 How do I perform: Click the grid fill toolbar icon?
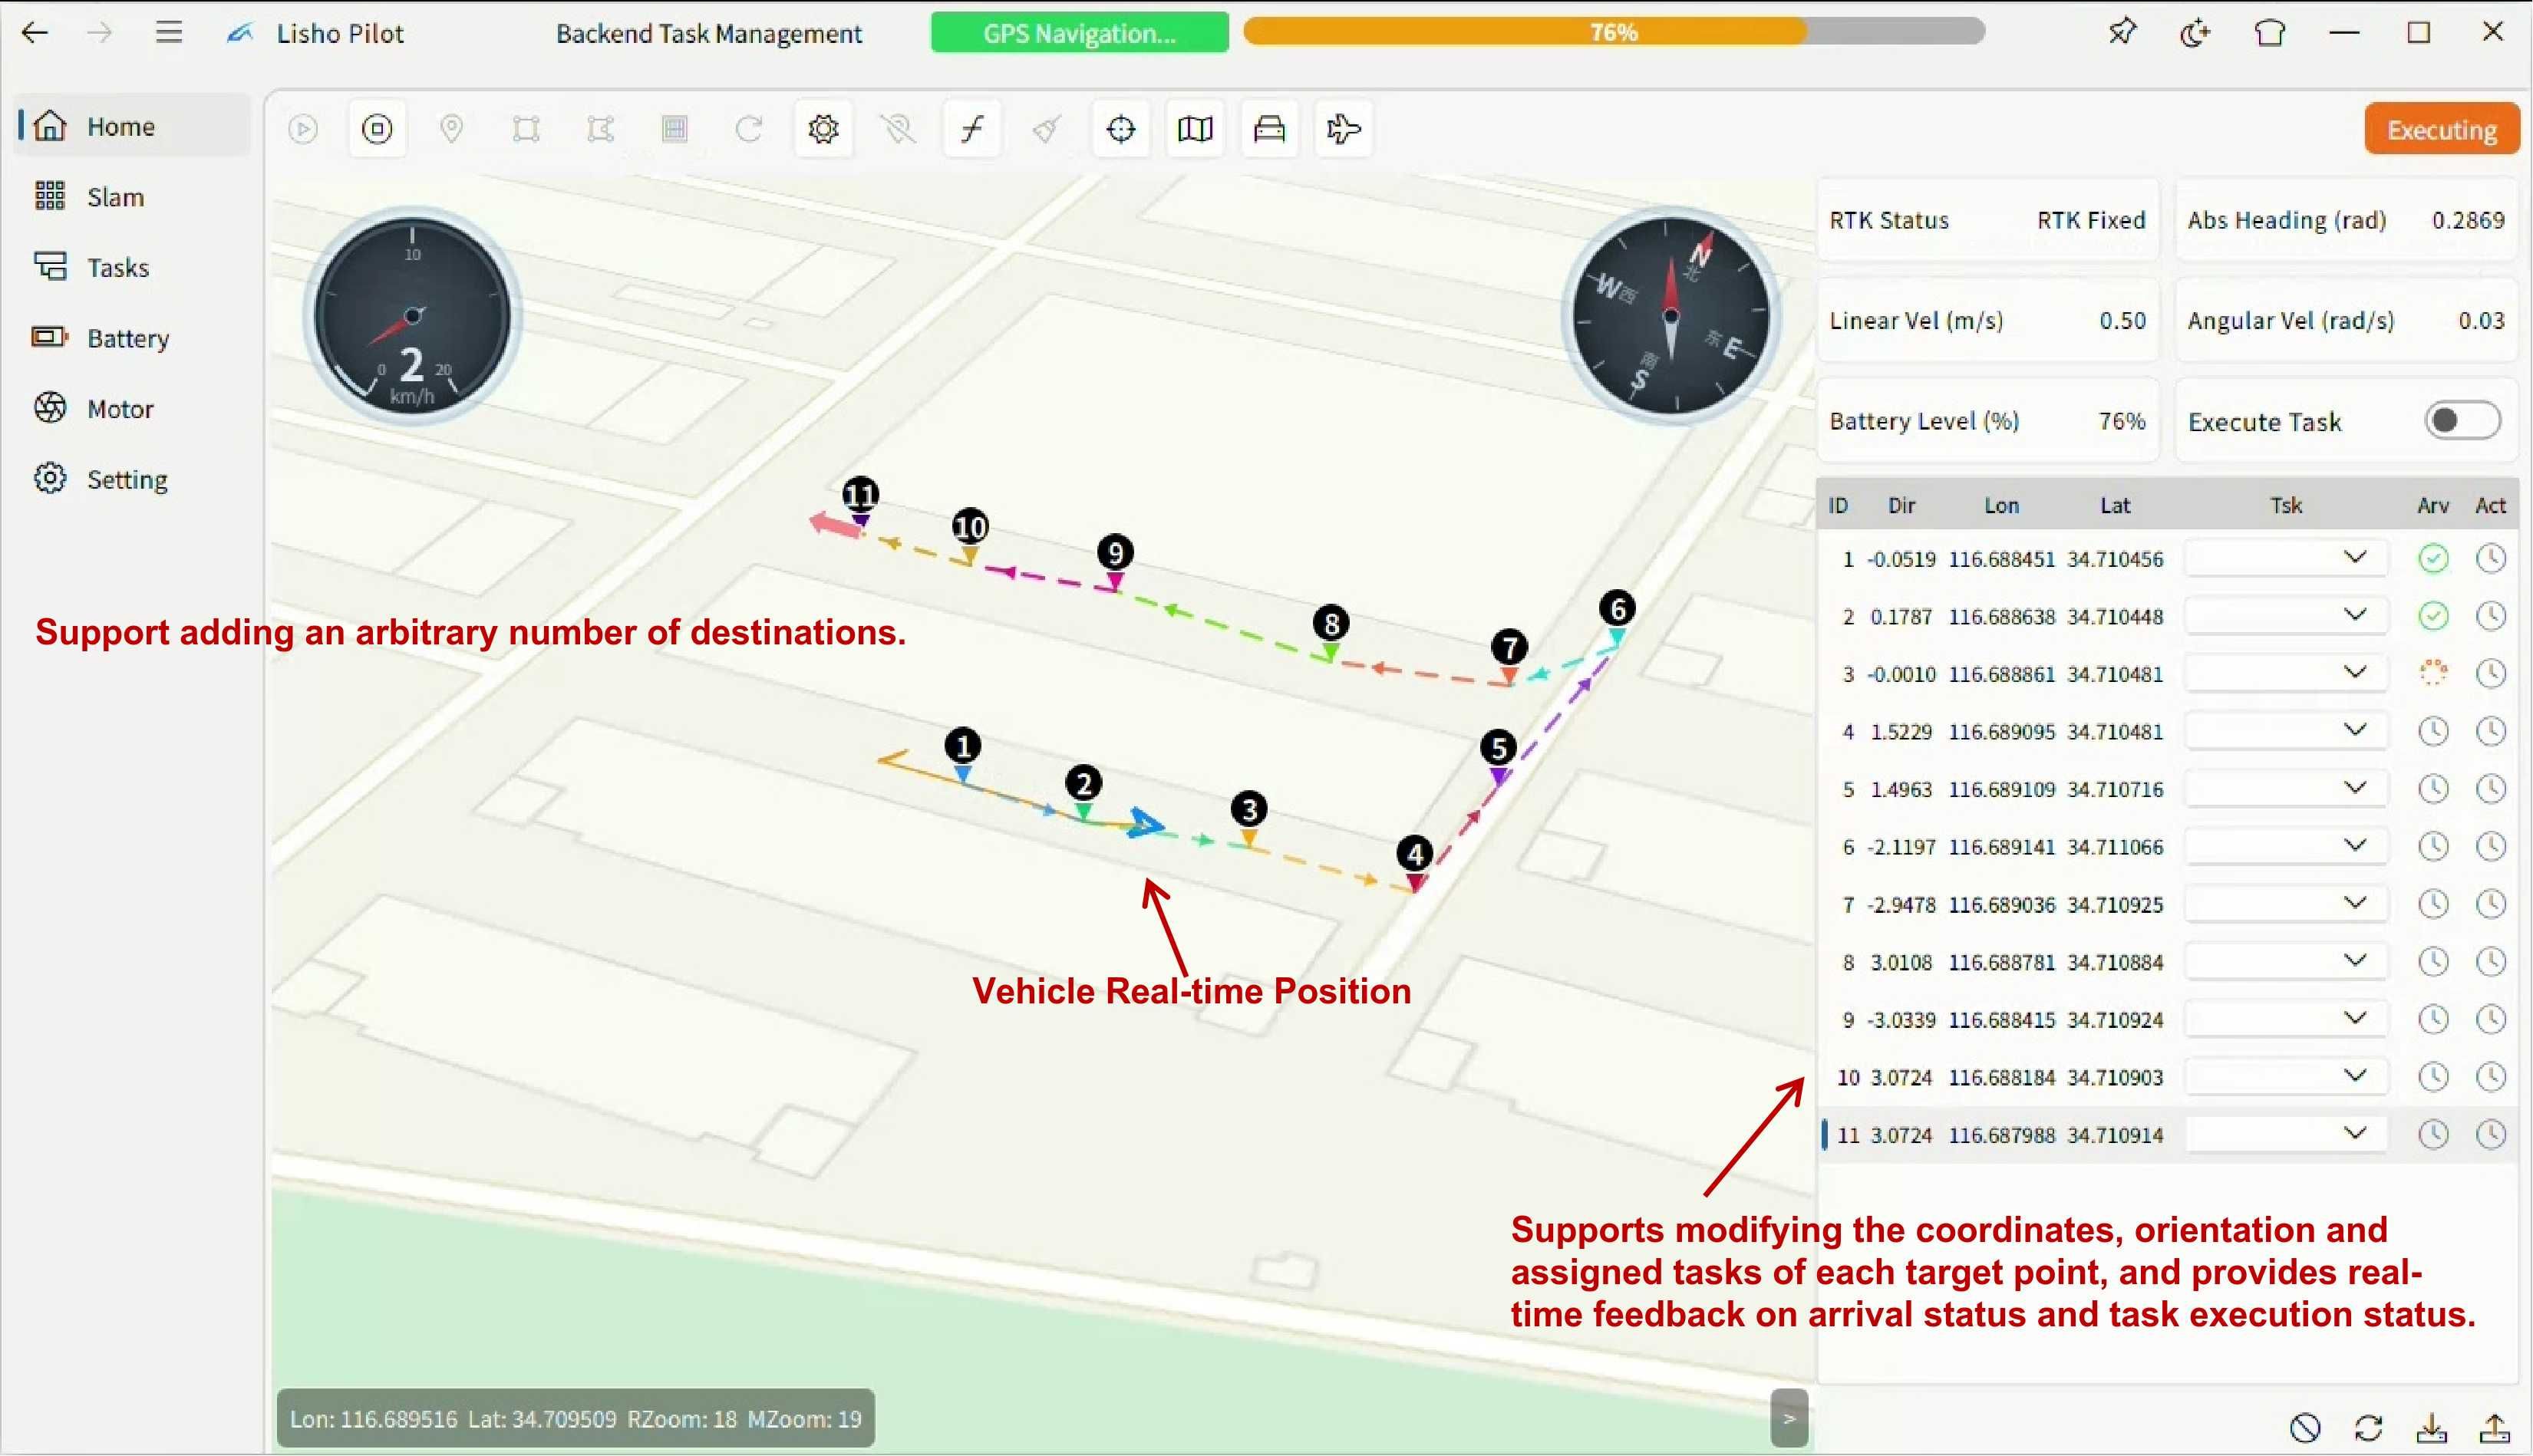click(x=675, y=129)
